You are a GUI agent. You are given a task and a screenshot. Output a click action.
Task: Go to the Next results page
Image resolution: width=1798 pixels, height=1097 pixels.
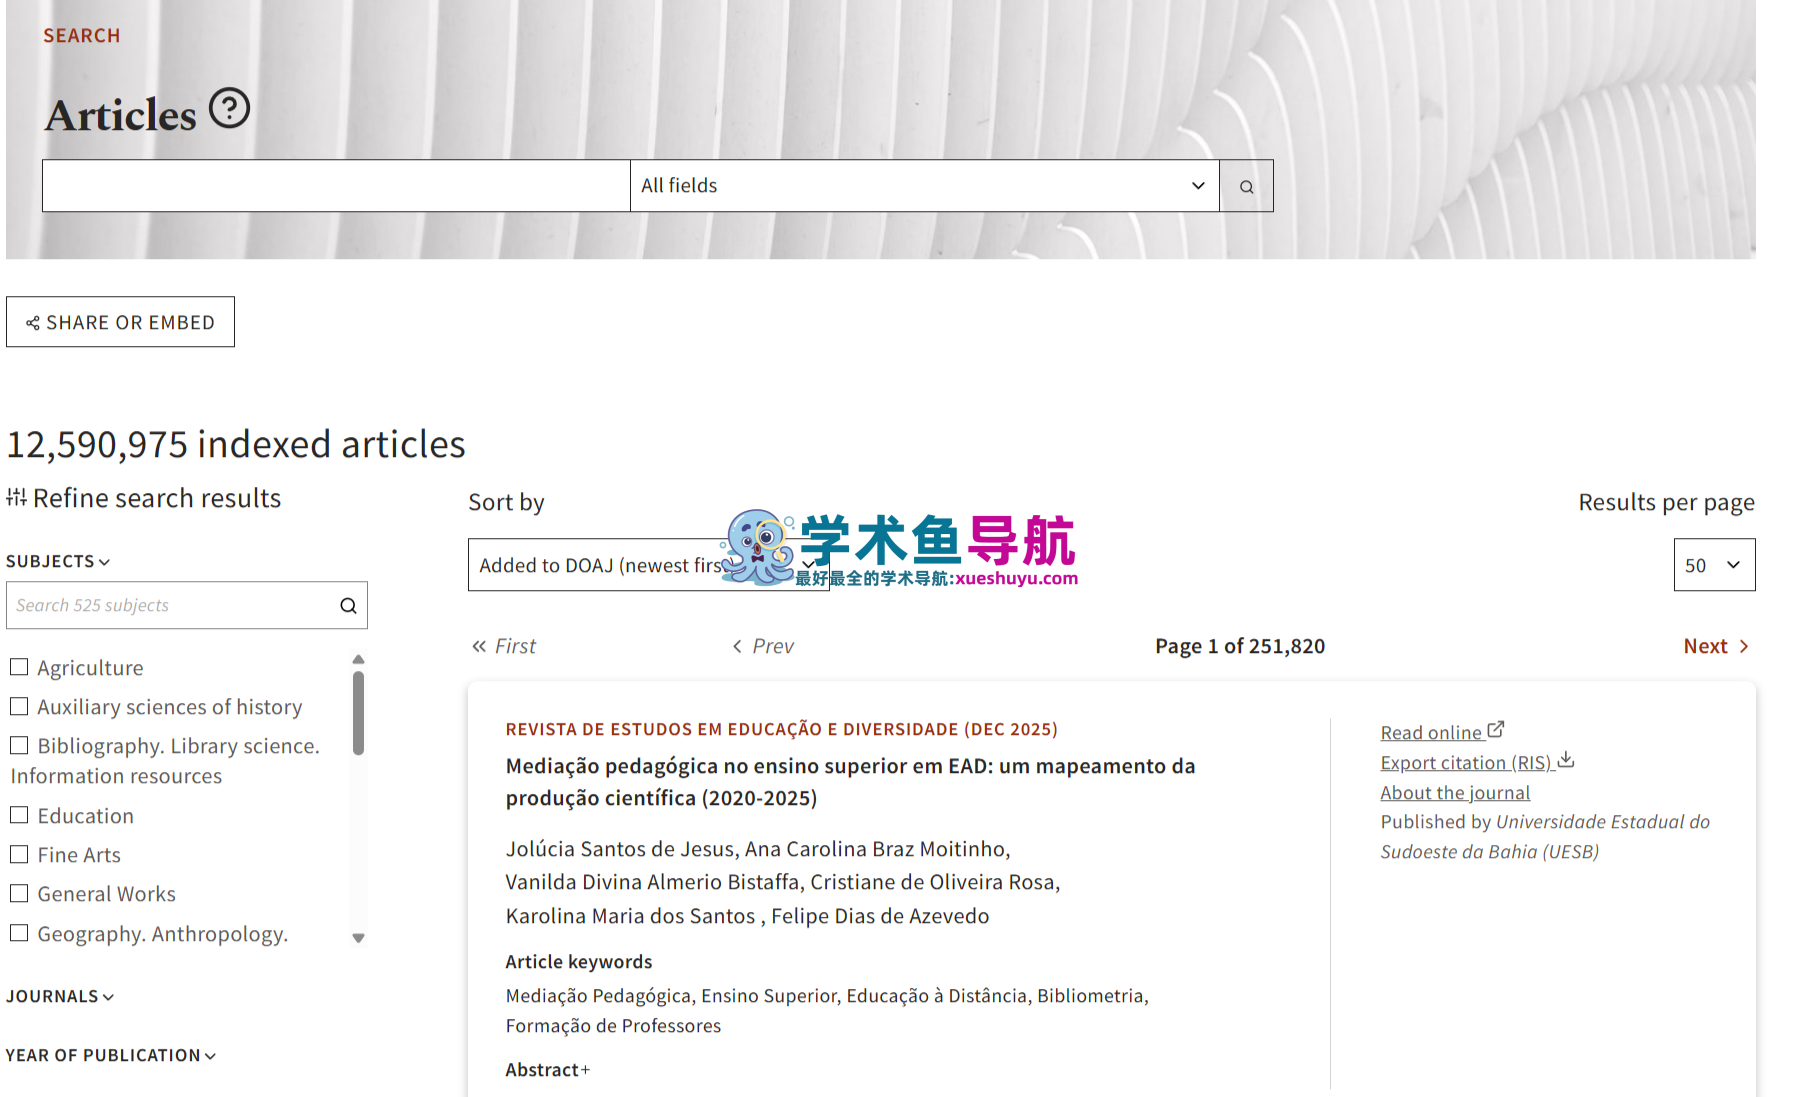[1715, 646]
